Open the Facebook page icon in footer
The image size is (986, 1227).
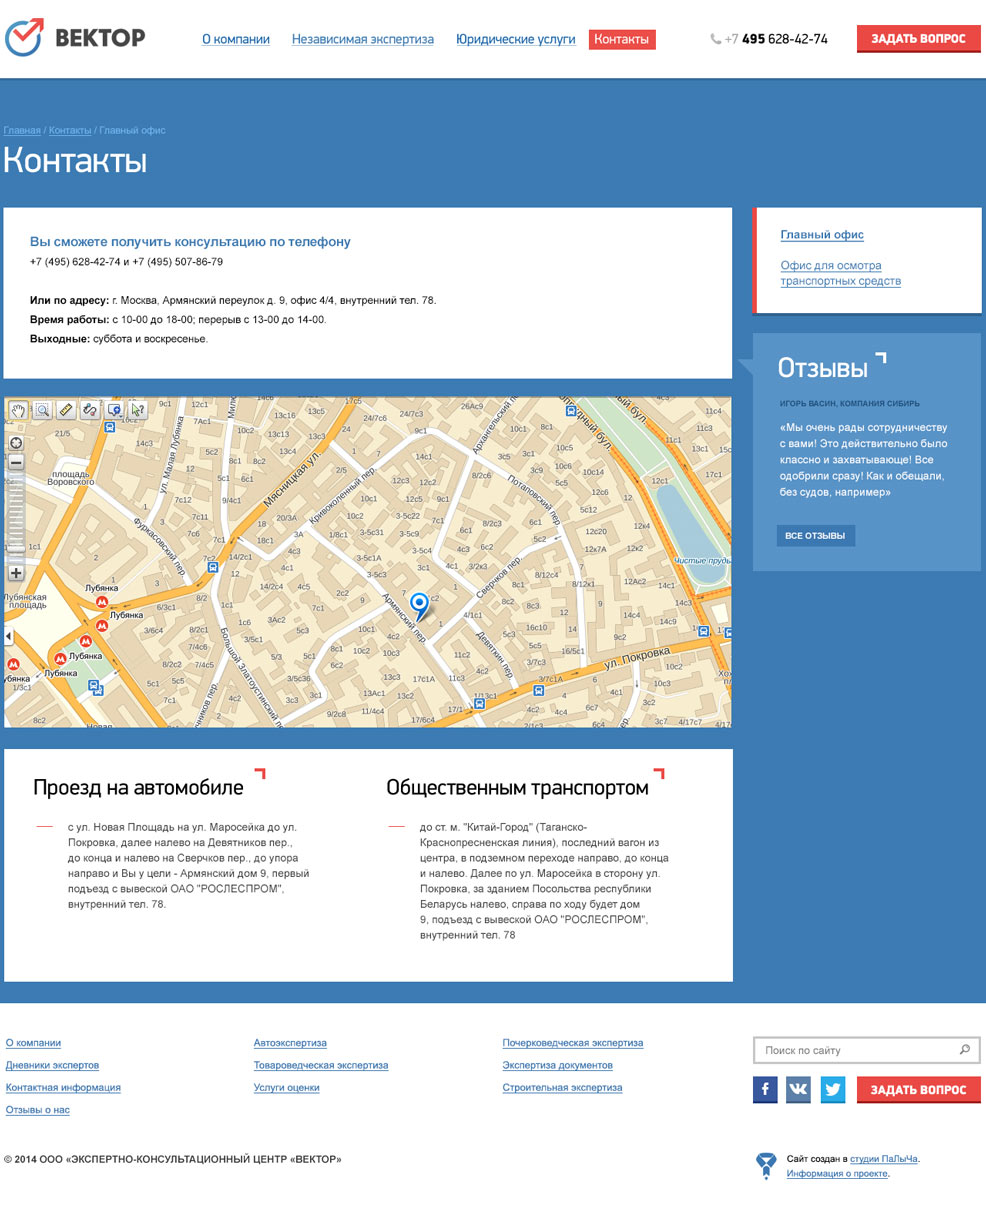click(x=765, y=1089)
